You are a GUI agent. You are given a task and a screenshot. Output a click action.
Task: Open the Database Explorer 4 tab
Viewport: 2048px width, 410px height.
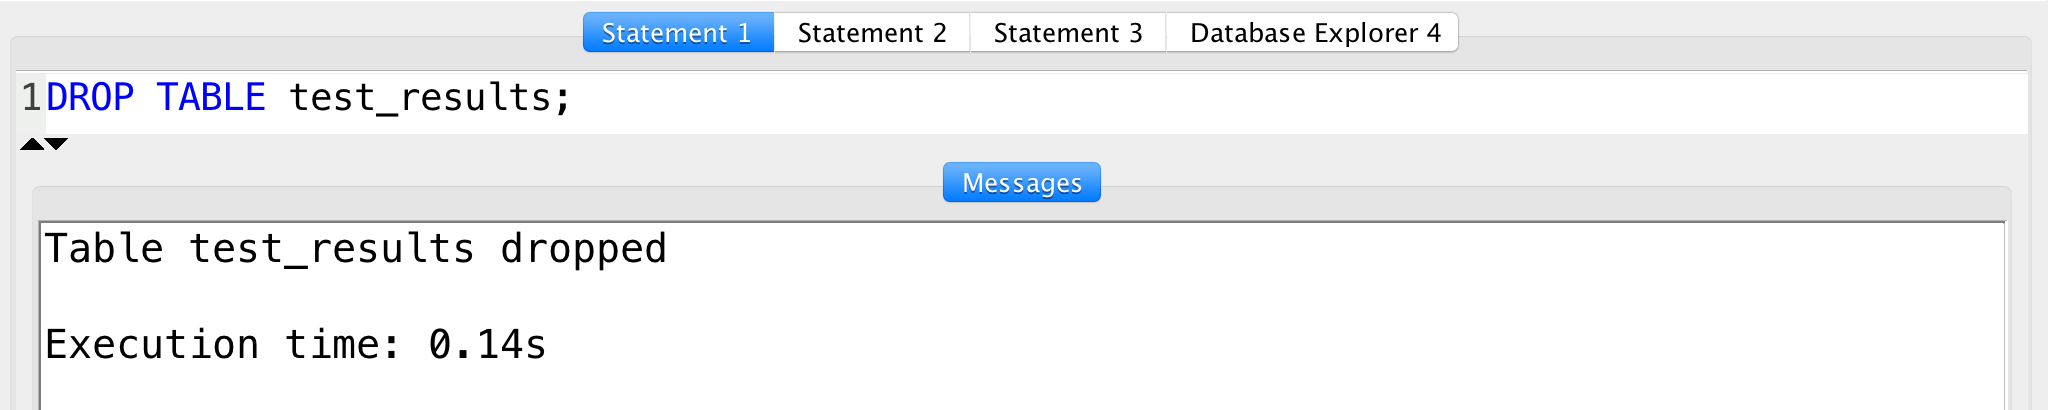point(1313,33)
